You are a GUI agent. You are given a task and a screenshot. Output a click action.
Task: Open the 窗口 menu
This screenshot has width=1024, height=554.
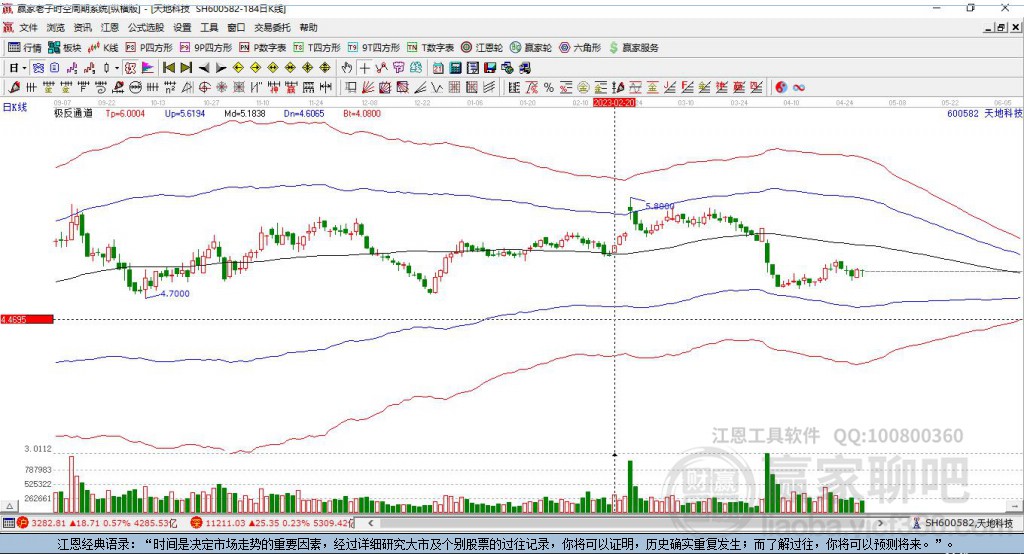(236, 27)
